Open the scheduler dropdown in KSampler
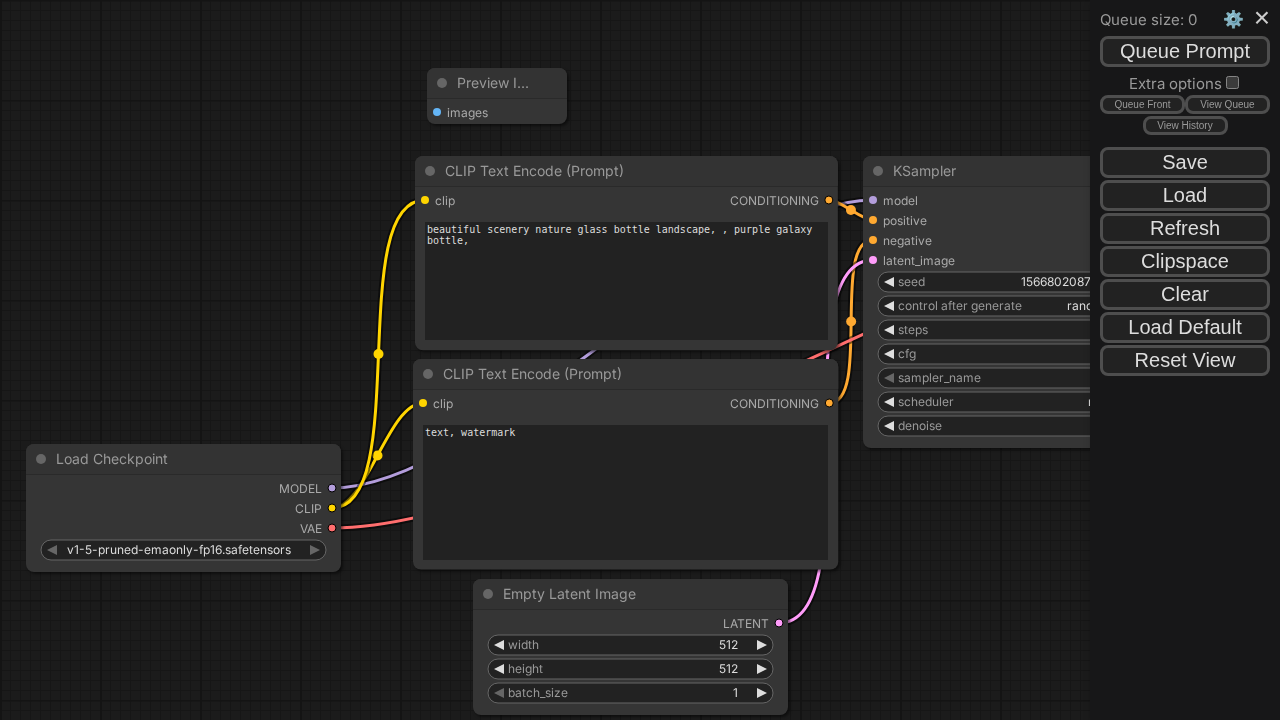Viewport: 1280px width, 720px height. (985, 402)
